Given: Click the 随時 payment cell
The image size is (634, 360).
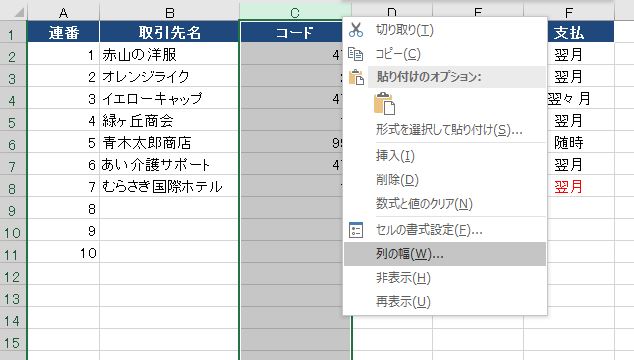Looking at the screenshot, I should [581, 142].
